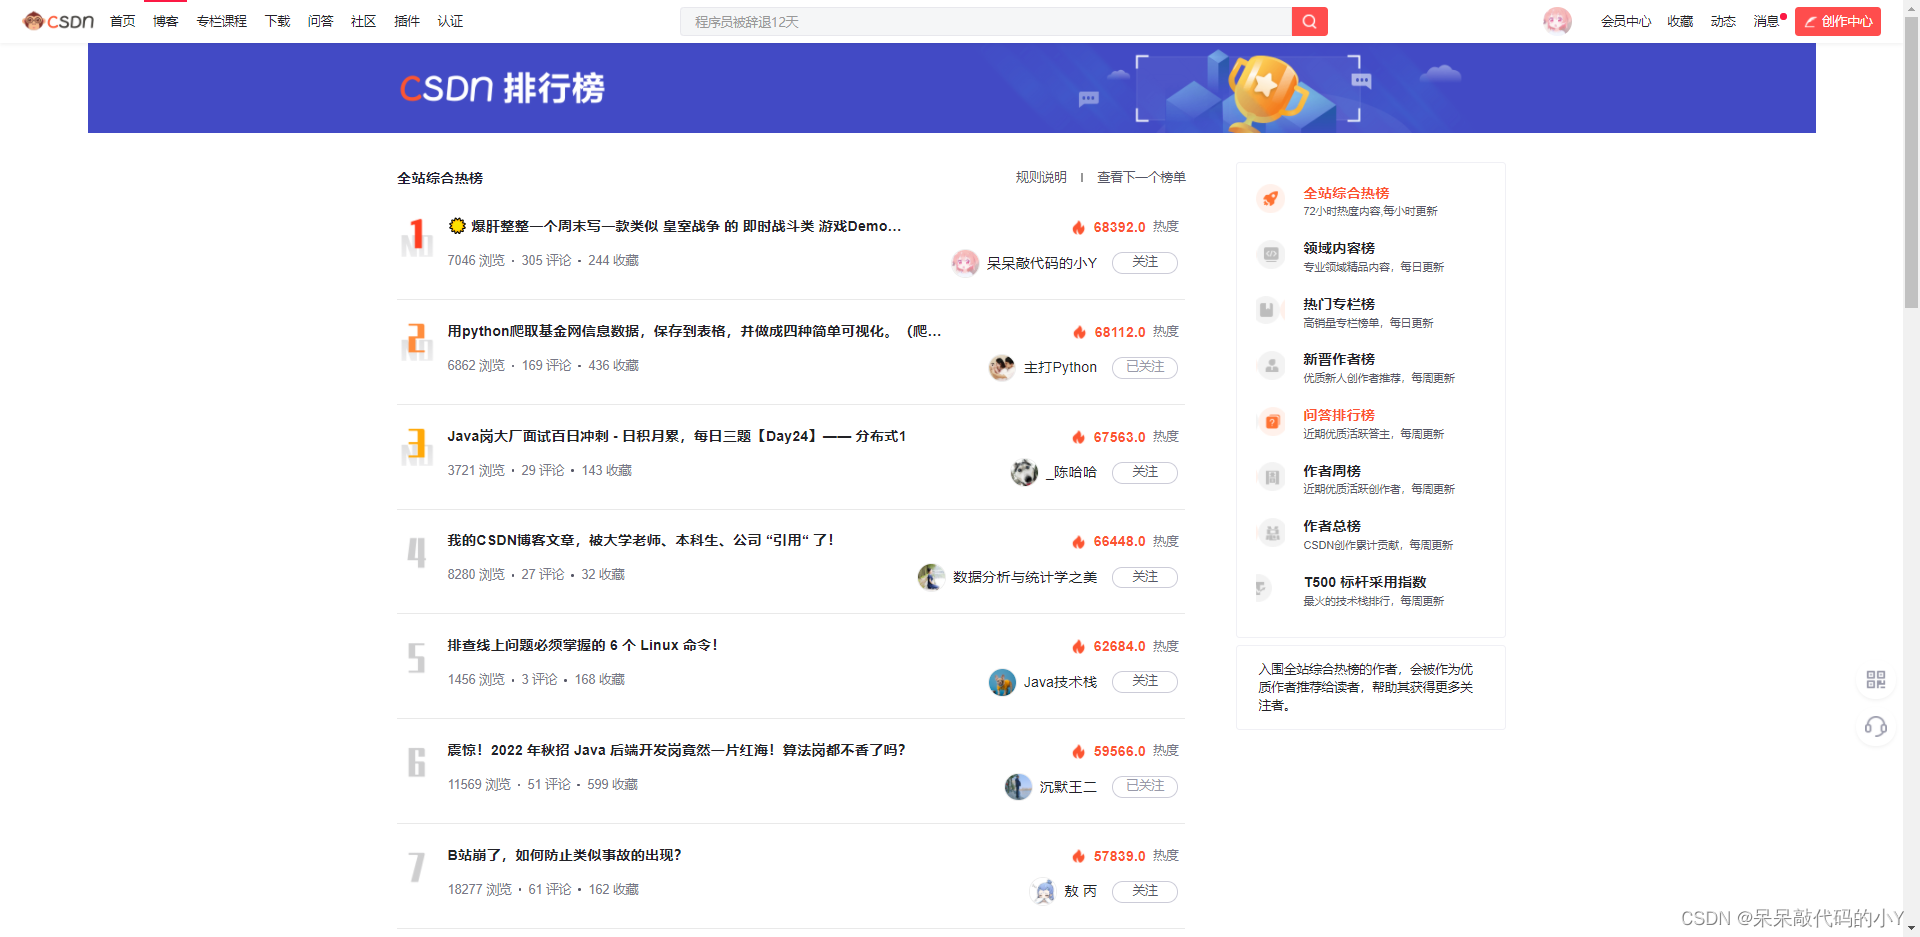Click 查看下一个榜单 link
This screenshot has height=937, width=1920.
[x=1141, y=177]
